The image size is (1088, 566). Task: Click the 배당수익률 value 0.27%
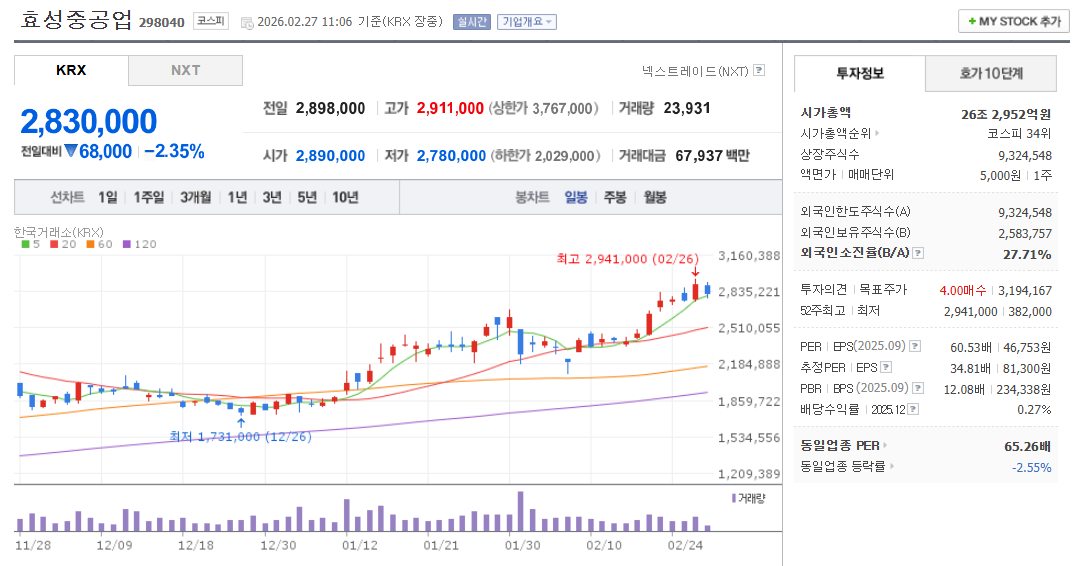point(1034,410)
